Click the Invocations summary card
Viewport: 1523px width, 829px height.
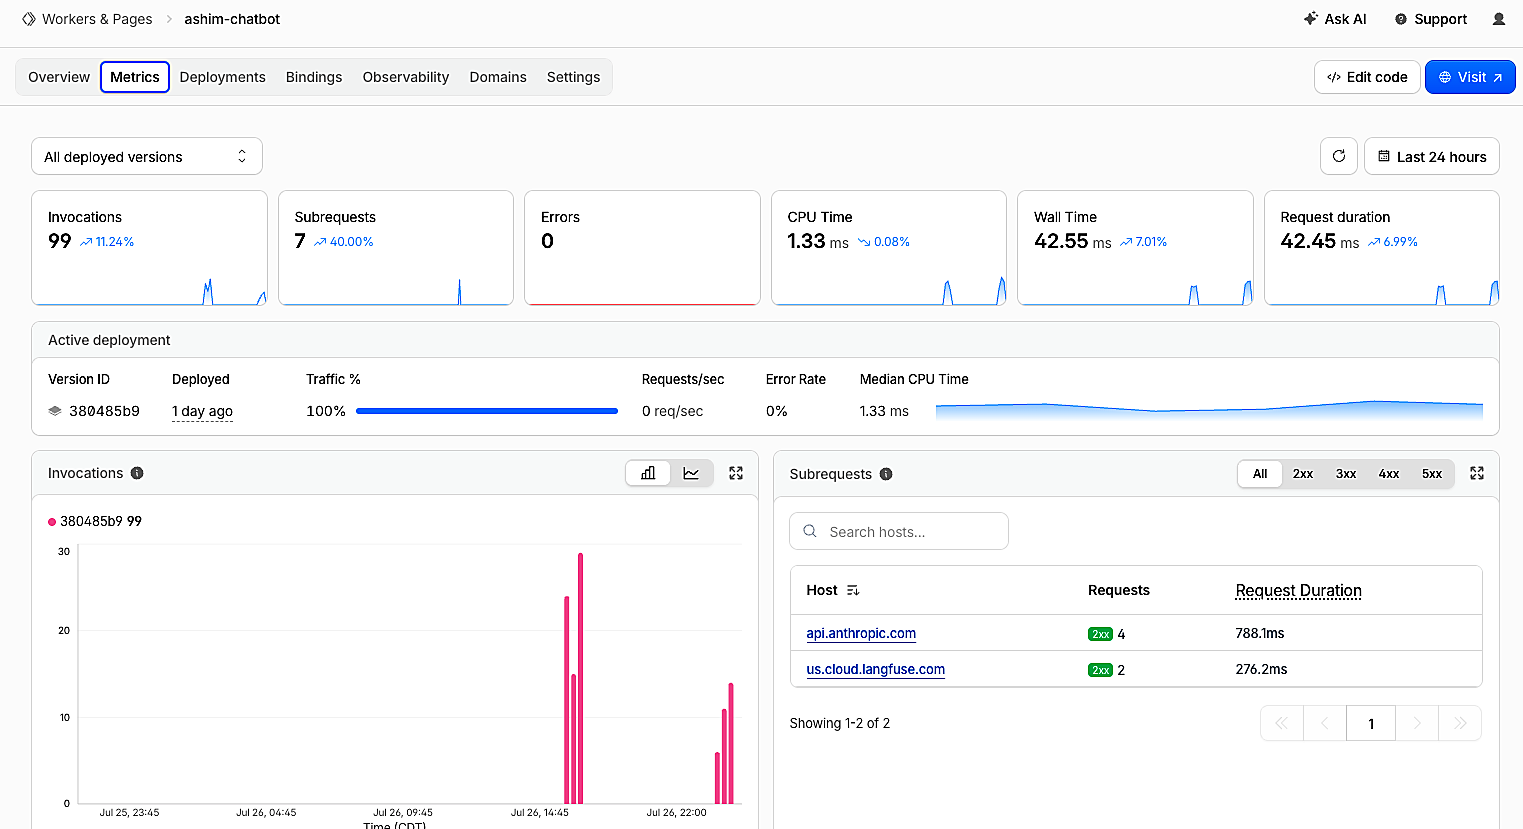coord(149,248)
